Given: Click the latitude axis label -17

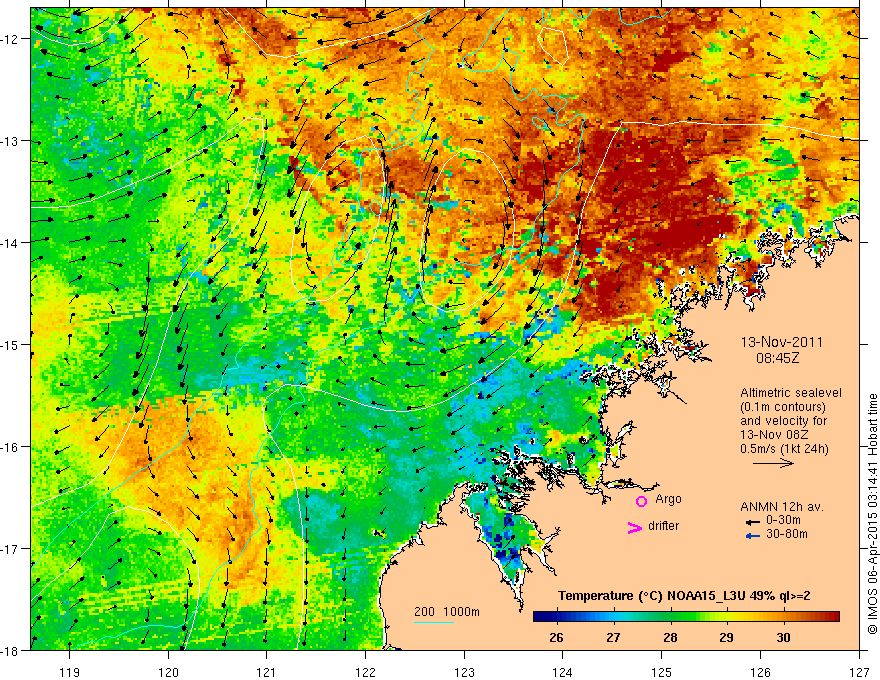Looking at the screenshot, I should coord(11,549).
